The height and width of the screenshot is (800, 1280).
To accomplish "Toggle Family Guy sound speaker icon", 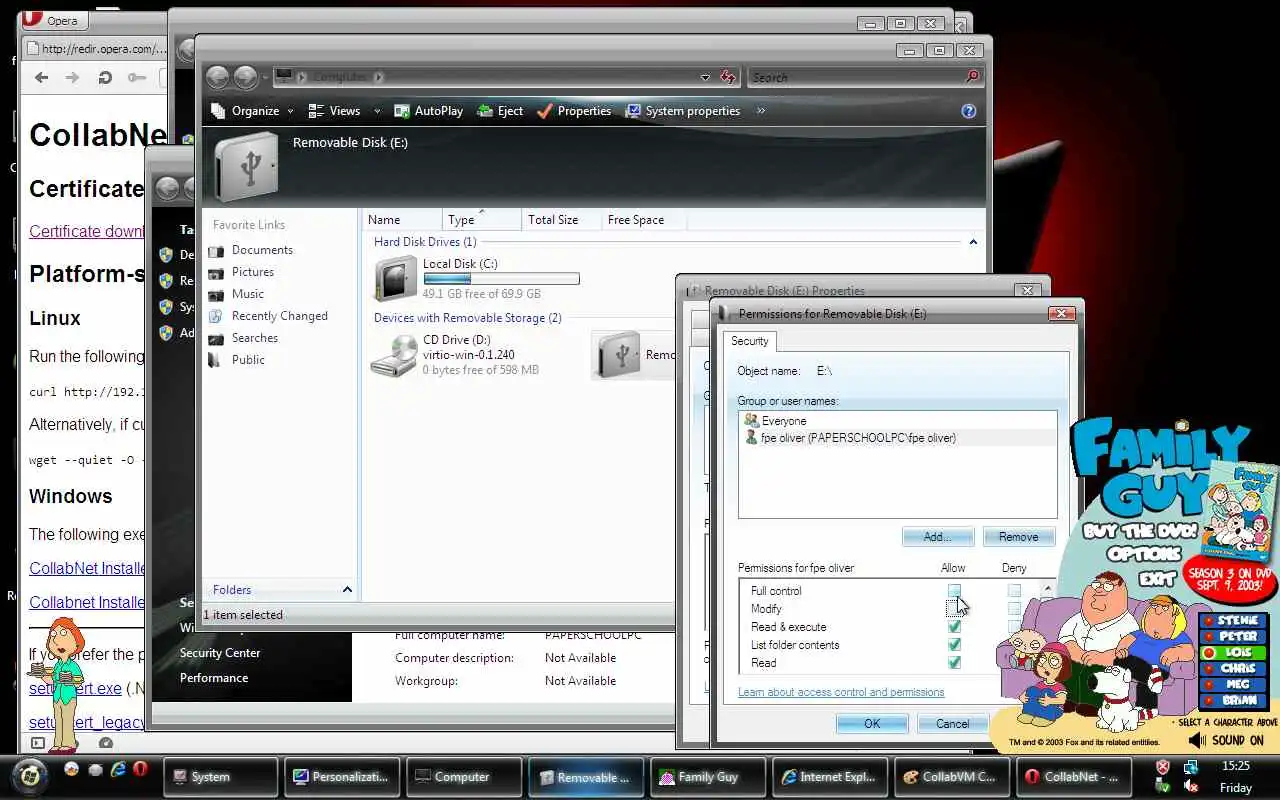I will (1196, 741).
